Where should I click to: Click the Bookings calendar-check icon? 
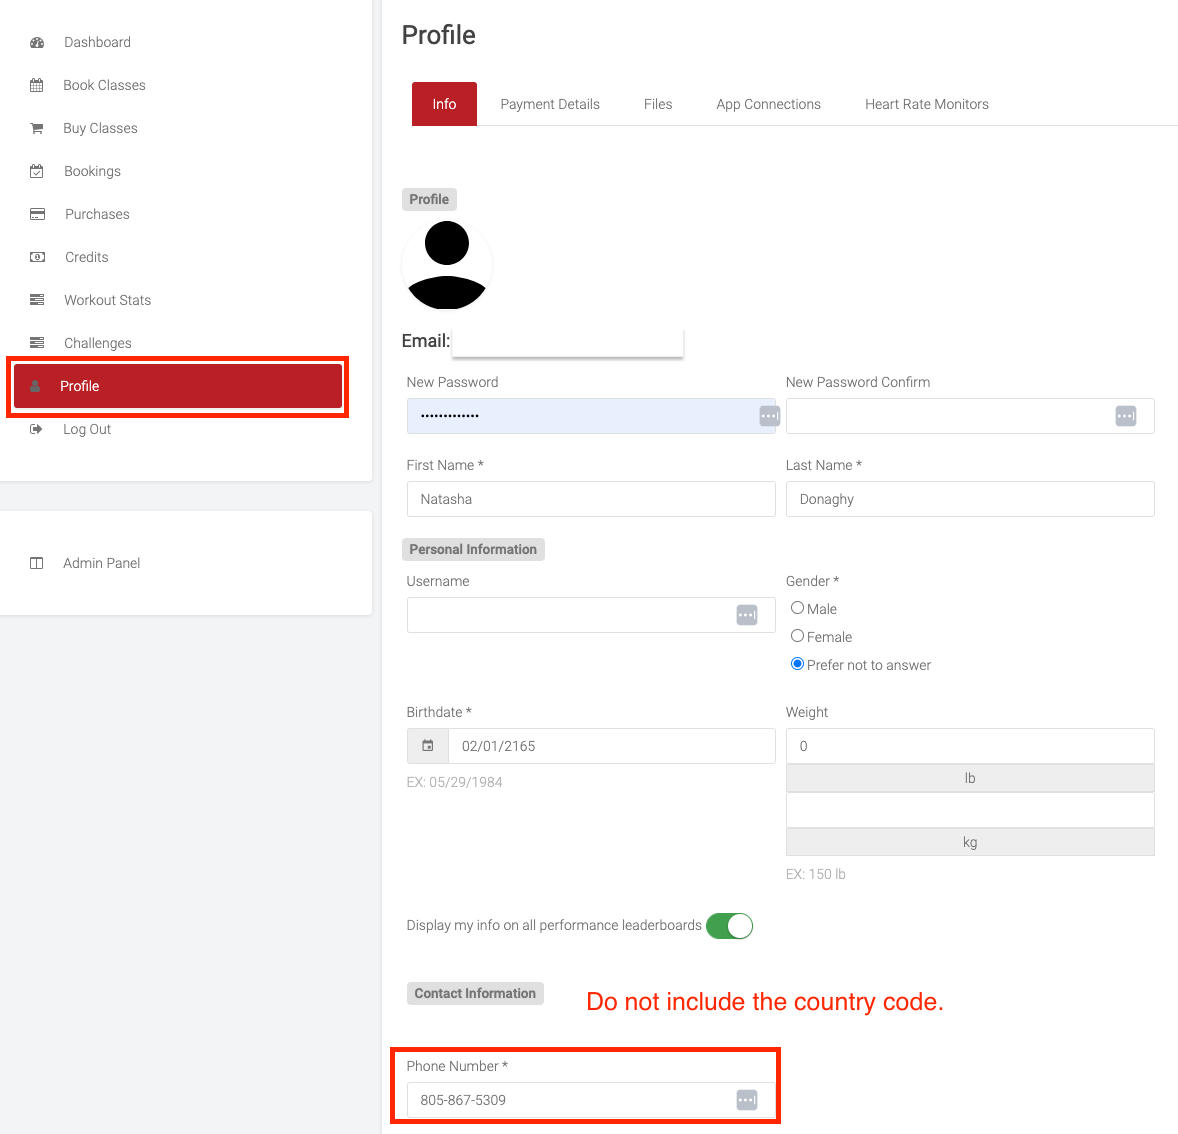click(36, 171)
